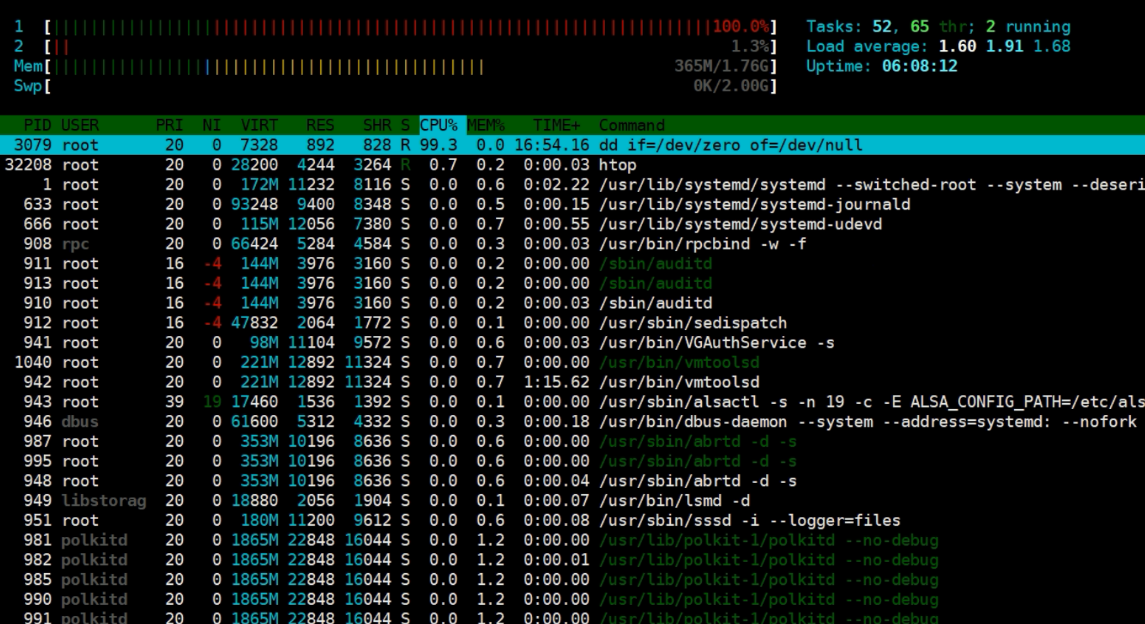The width and height of the screenshot is (1145, 624).
Task: Select abrtd process row PID 948
Action: click(x=572, y=480)
